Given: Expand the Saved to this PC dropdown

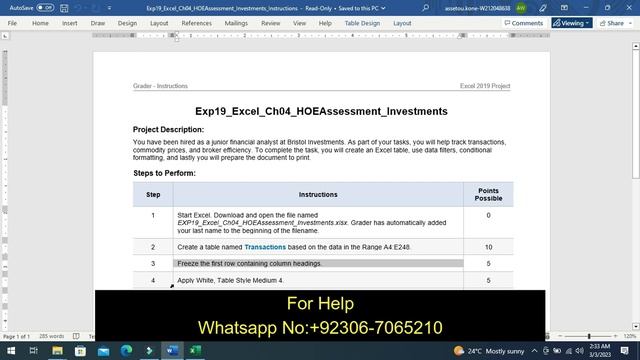Looking at the screenshot, I should click(383, 8).
